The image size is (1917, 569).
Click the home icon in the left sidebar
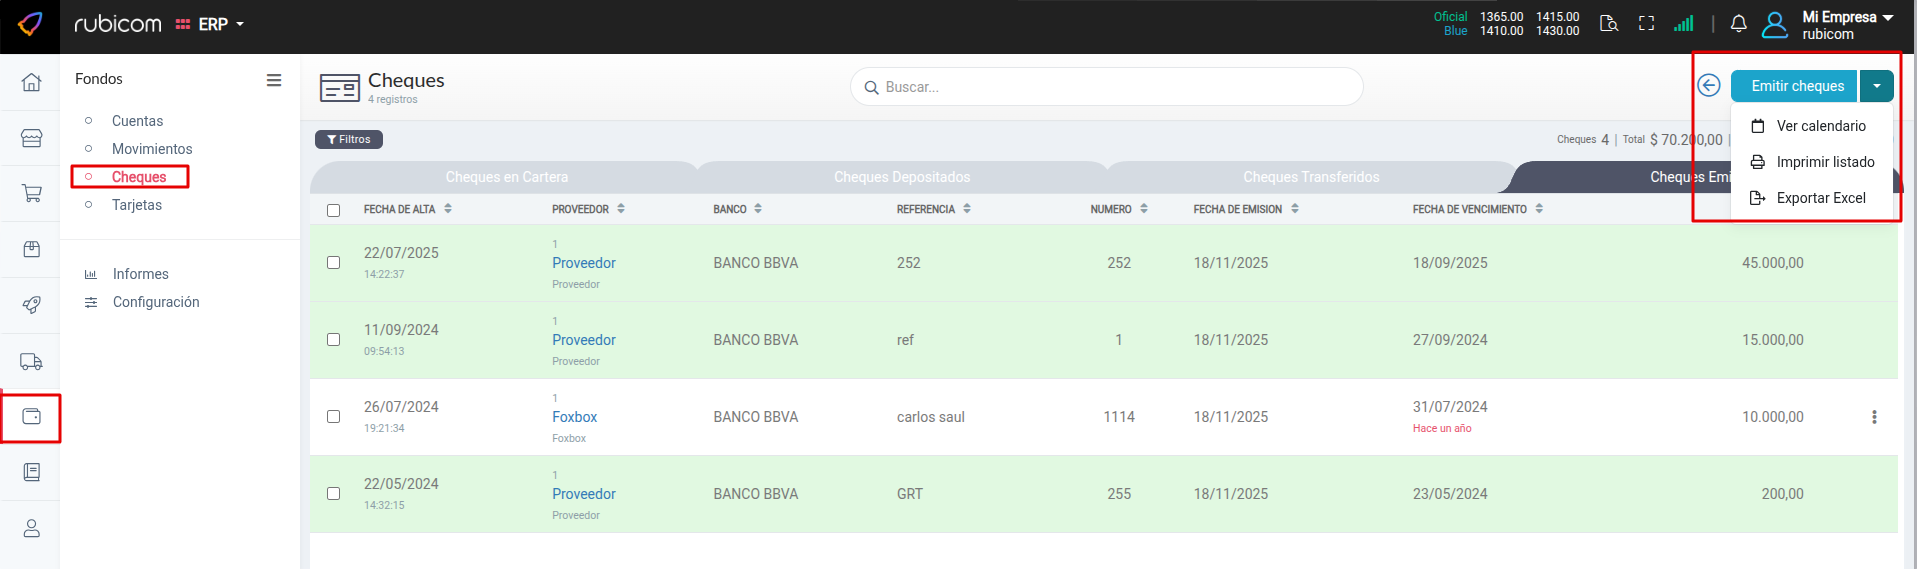(x=31, y=82)
